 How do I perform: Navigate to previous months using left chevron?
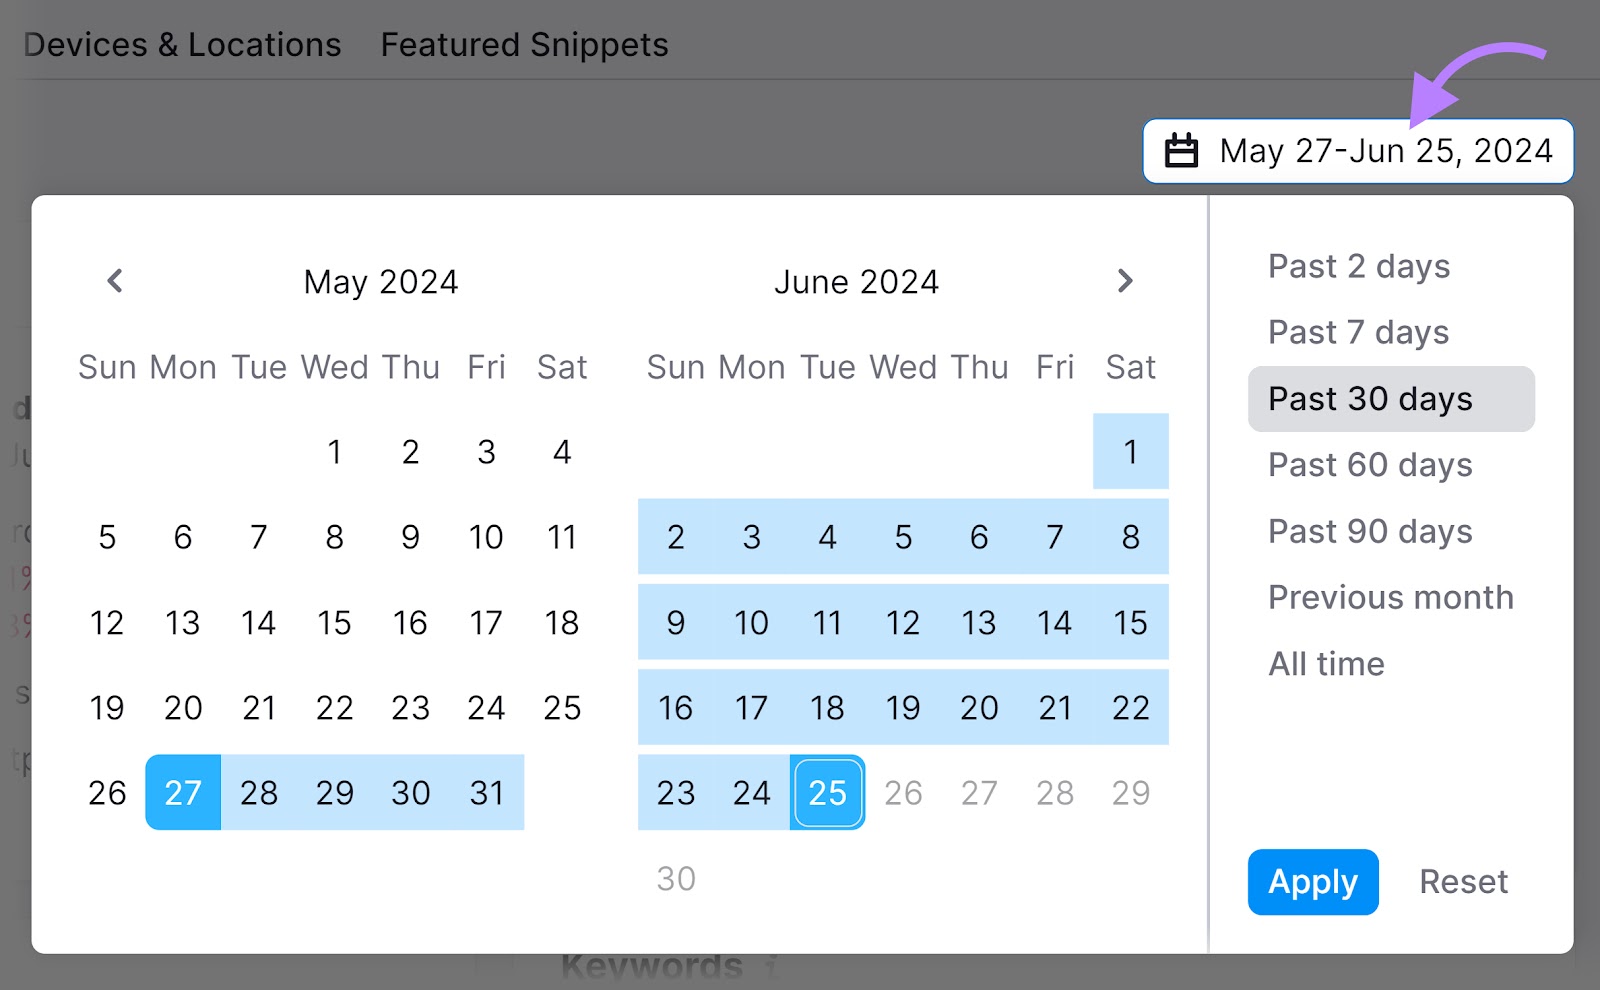(113, 281)
